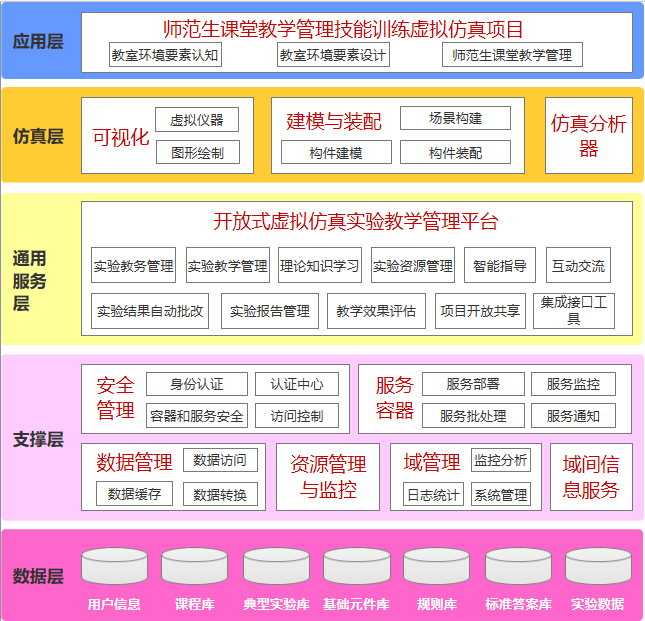Select the 课程库 database cylinder
The image size is (645, 621).
point(195,567)
